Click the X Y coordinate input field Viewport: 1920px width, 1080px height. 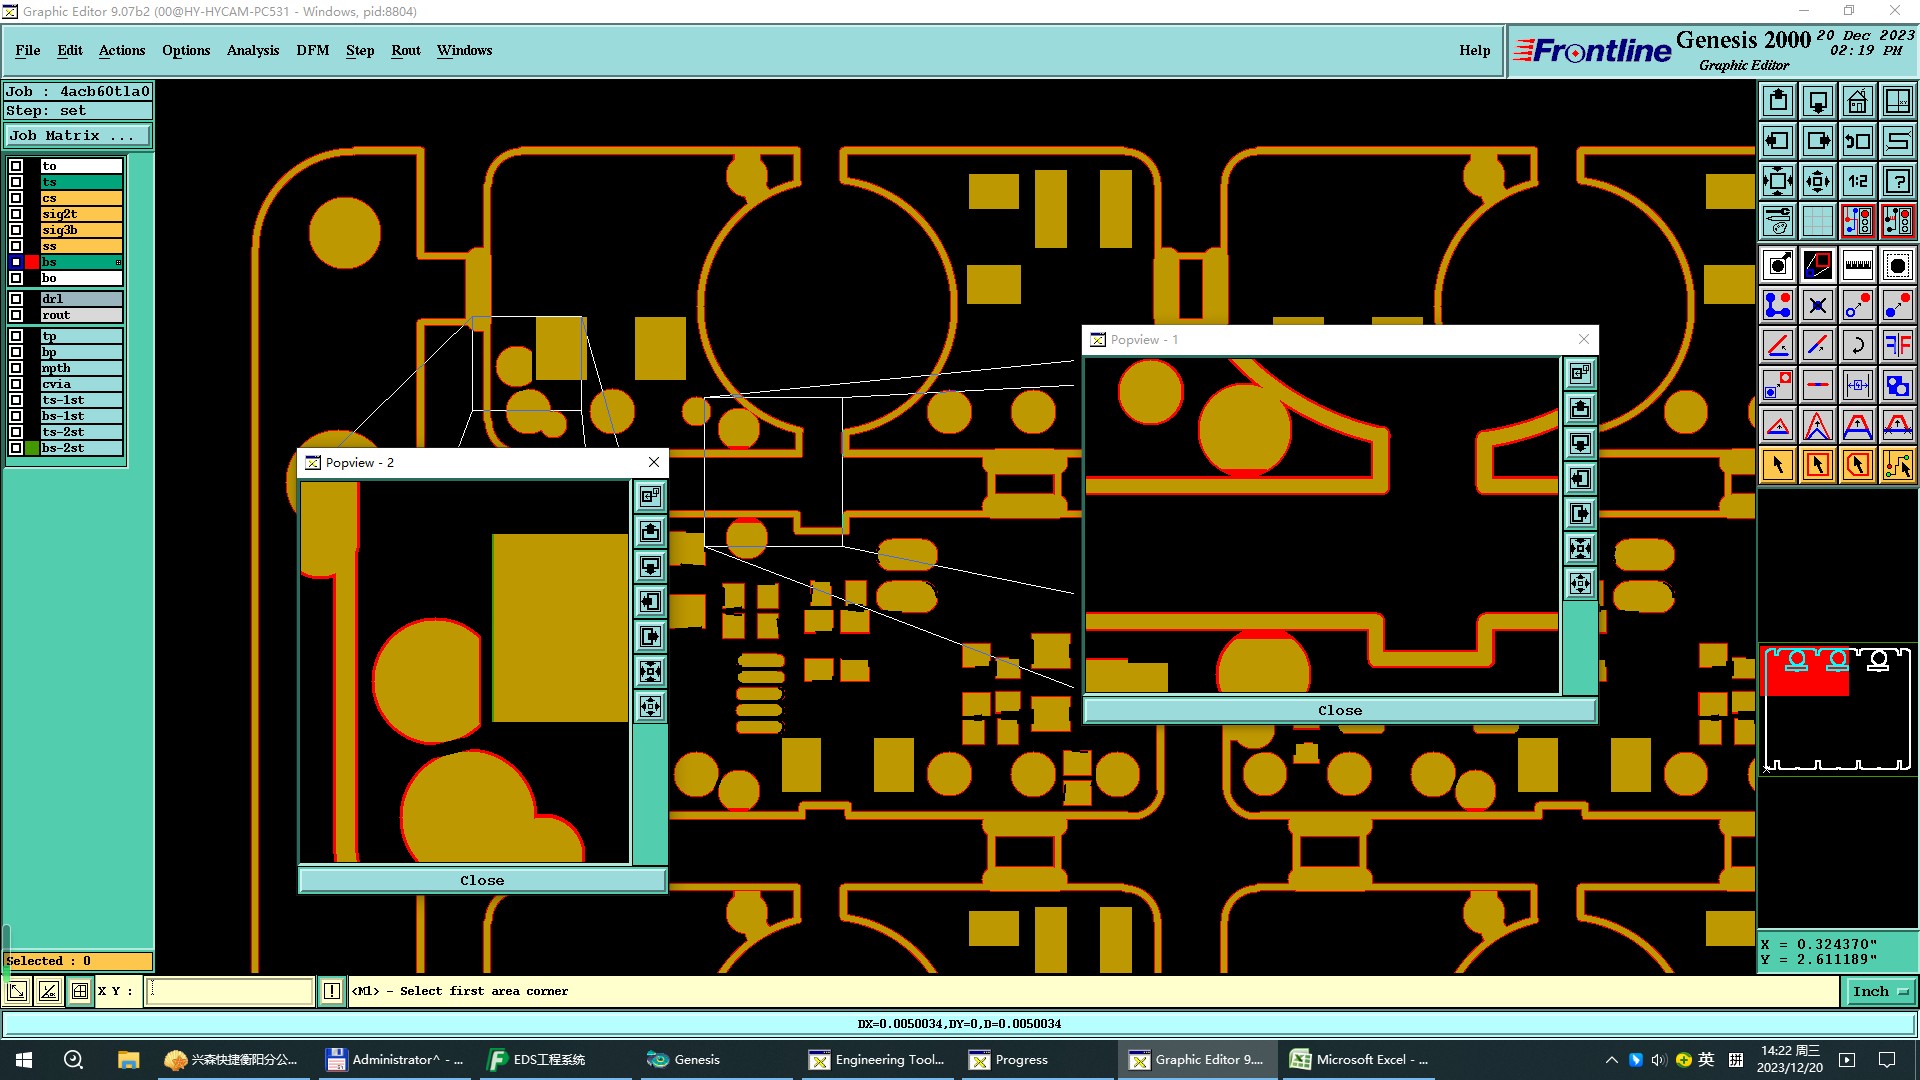pyautogui.click(x=230, y=991)
